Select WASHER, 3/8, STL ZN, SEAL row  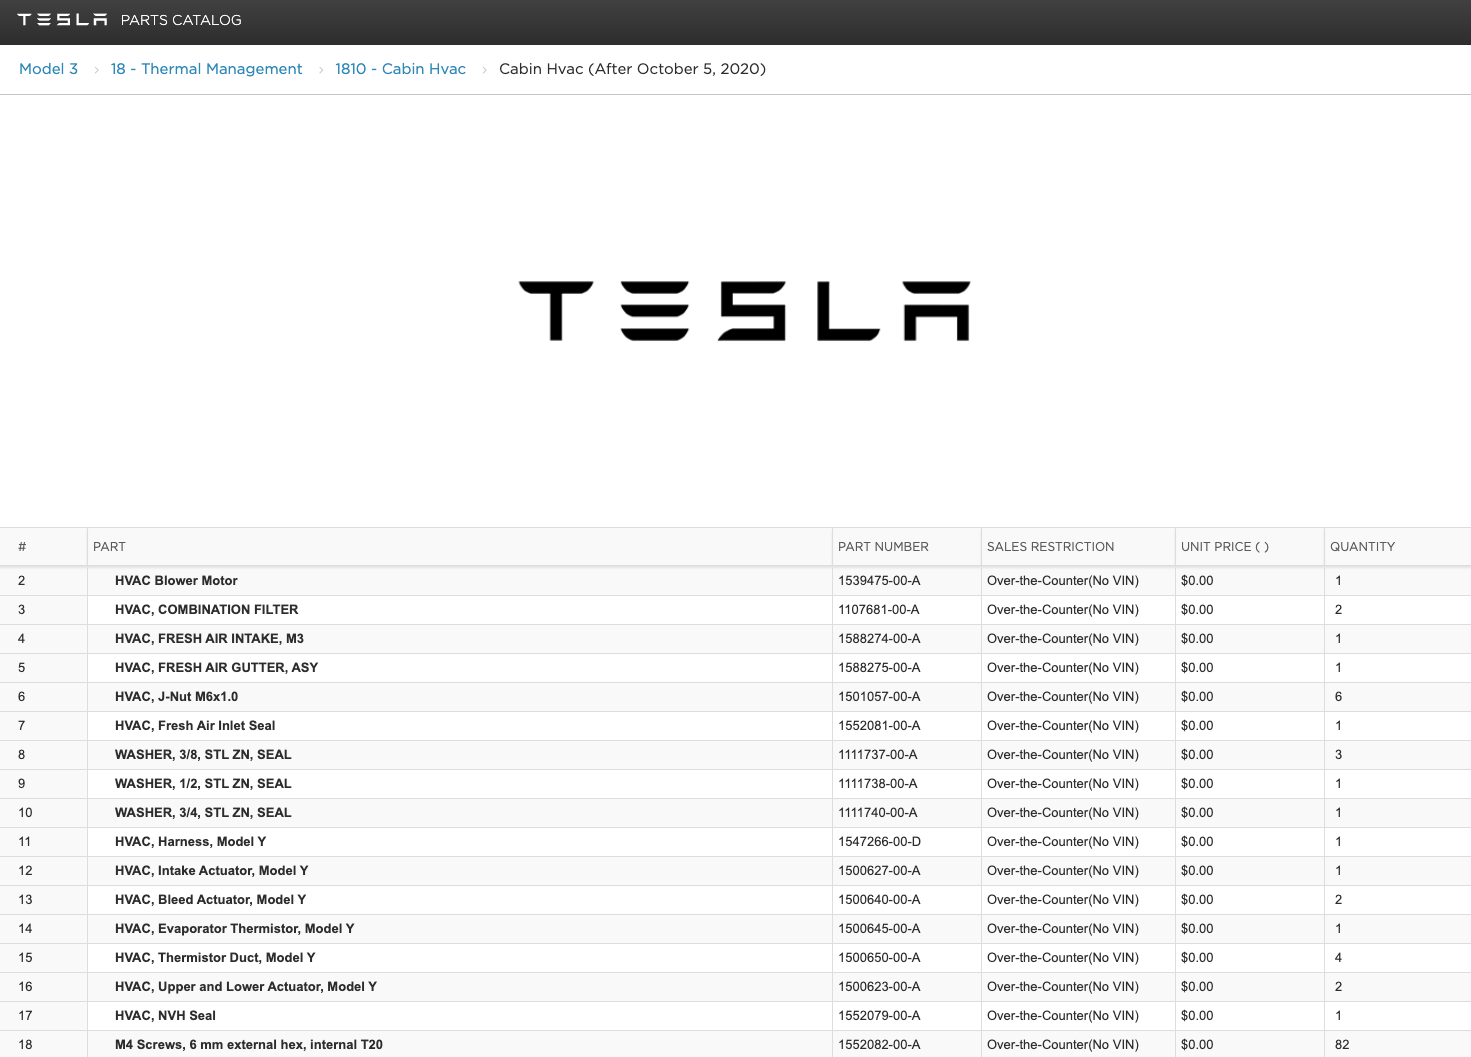click(203, 755)
